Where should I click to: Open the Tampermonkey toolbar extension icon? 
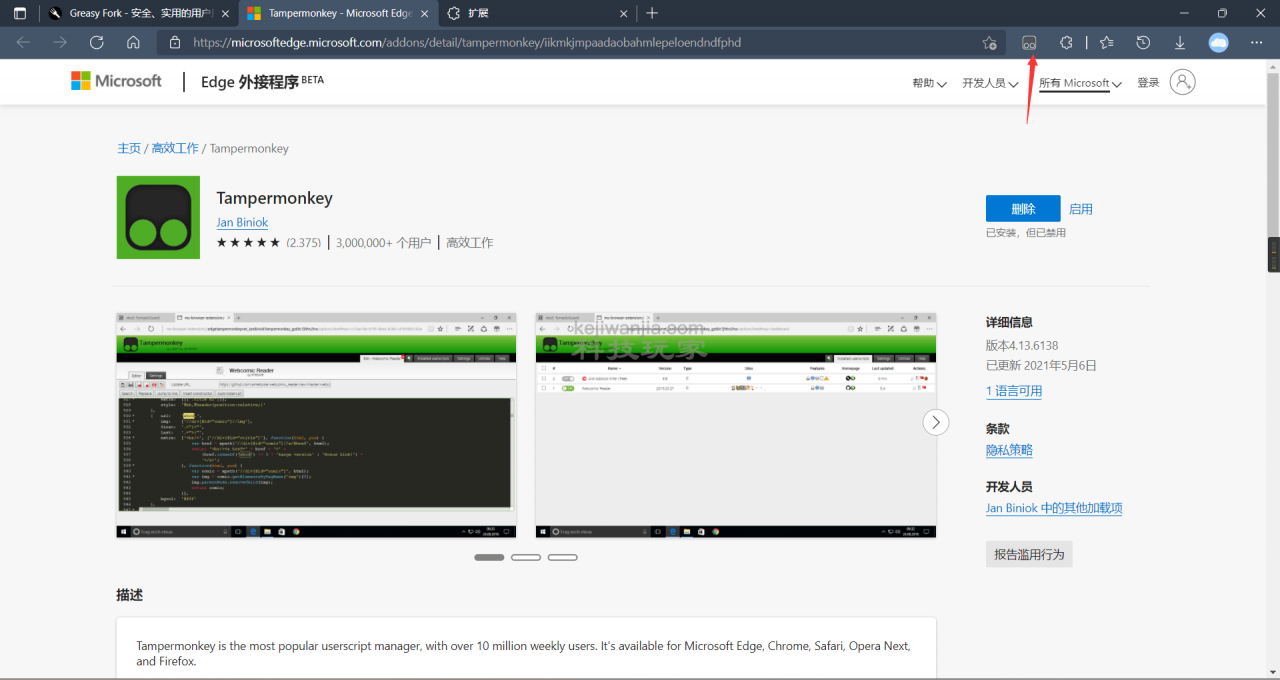1029,43
